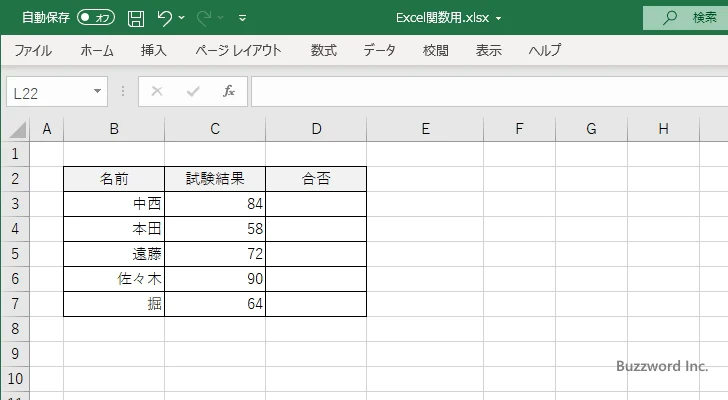Click the empty 合否 cell beside 90
The image size is (728, 400).
click(x=316, y=279)
